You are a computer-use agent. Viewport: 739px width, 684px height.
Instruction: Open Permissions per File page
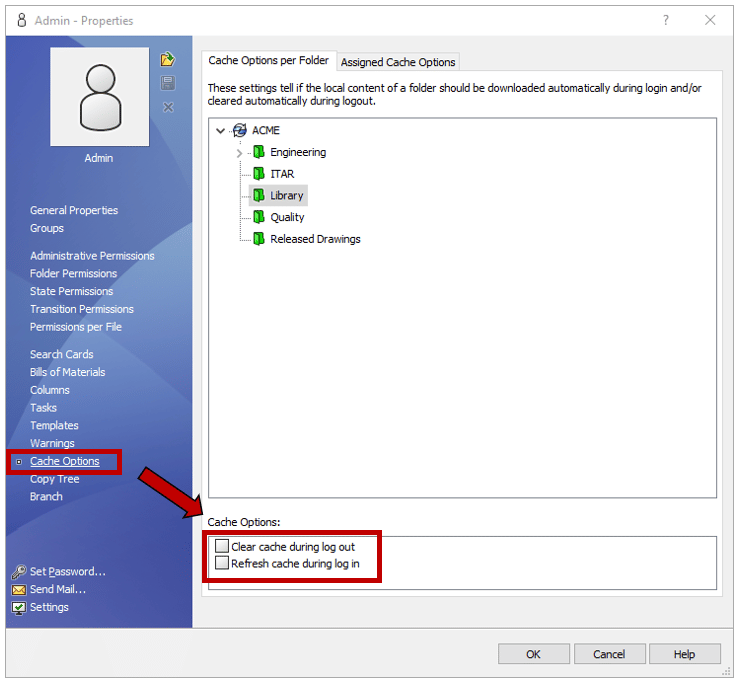[76, 327]
